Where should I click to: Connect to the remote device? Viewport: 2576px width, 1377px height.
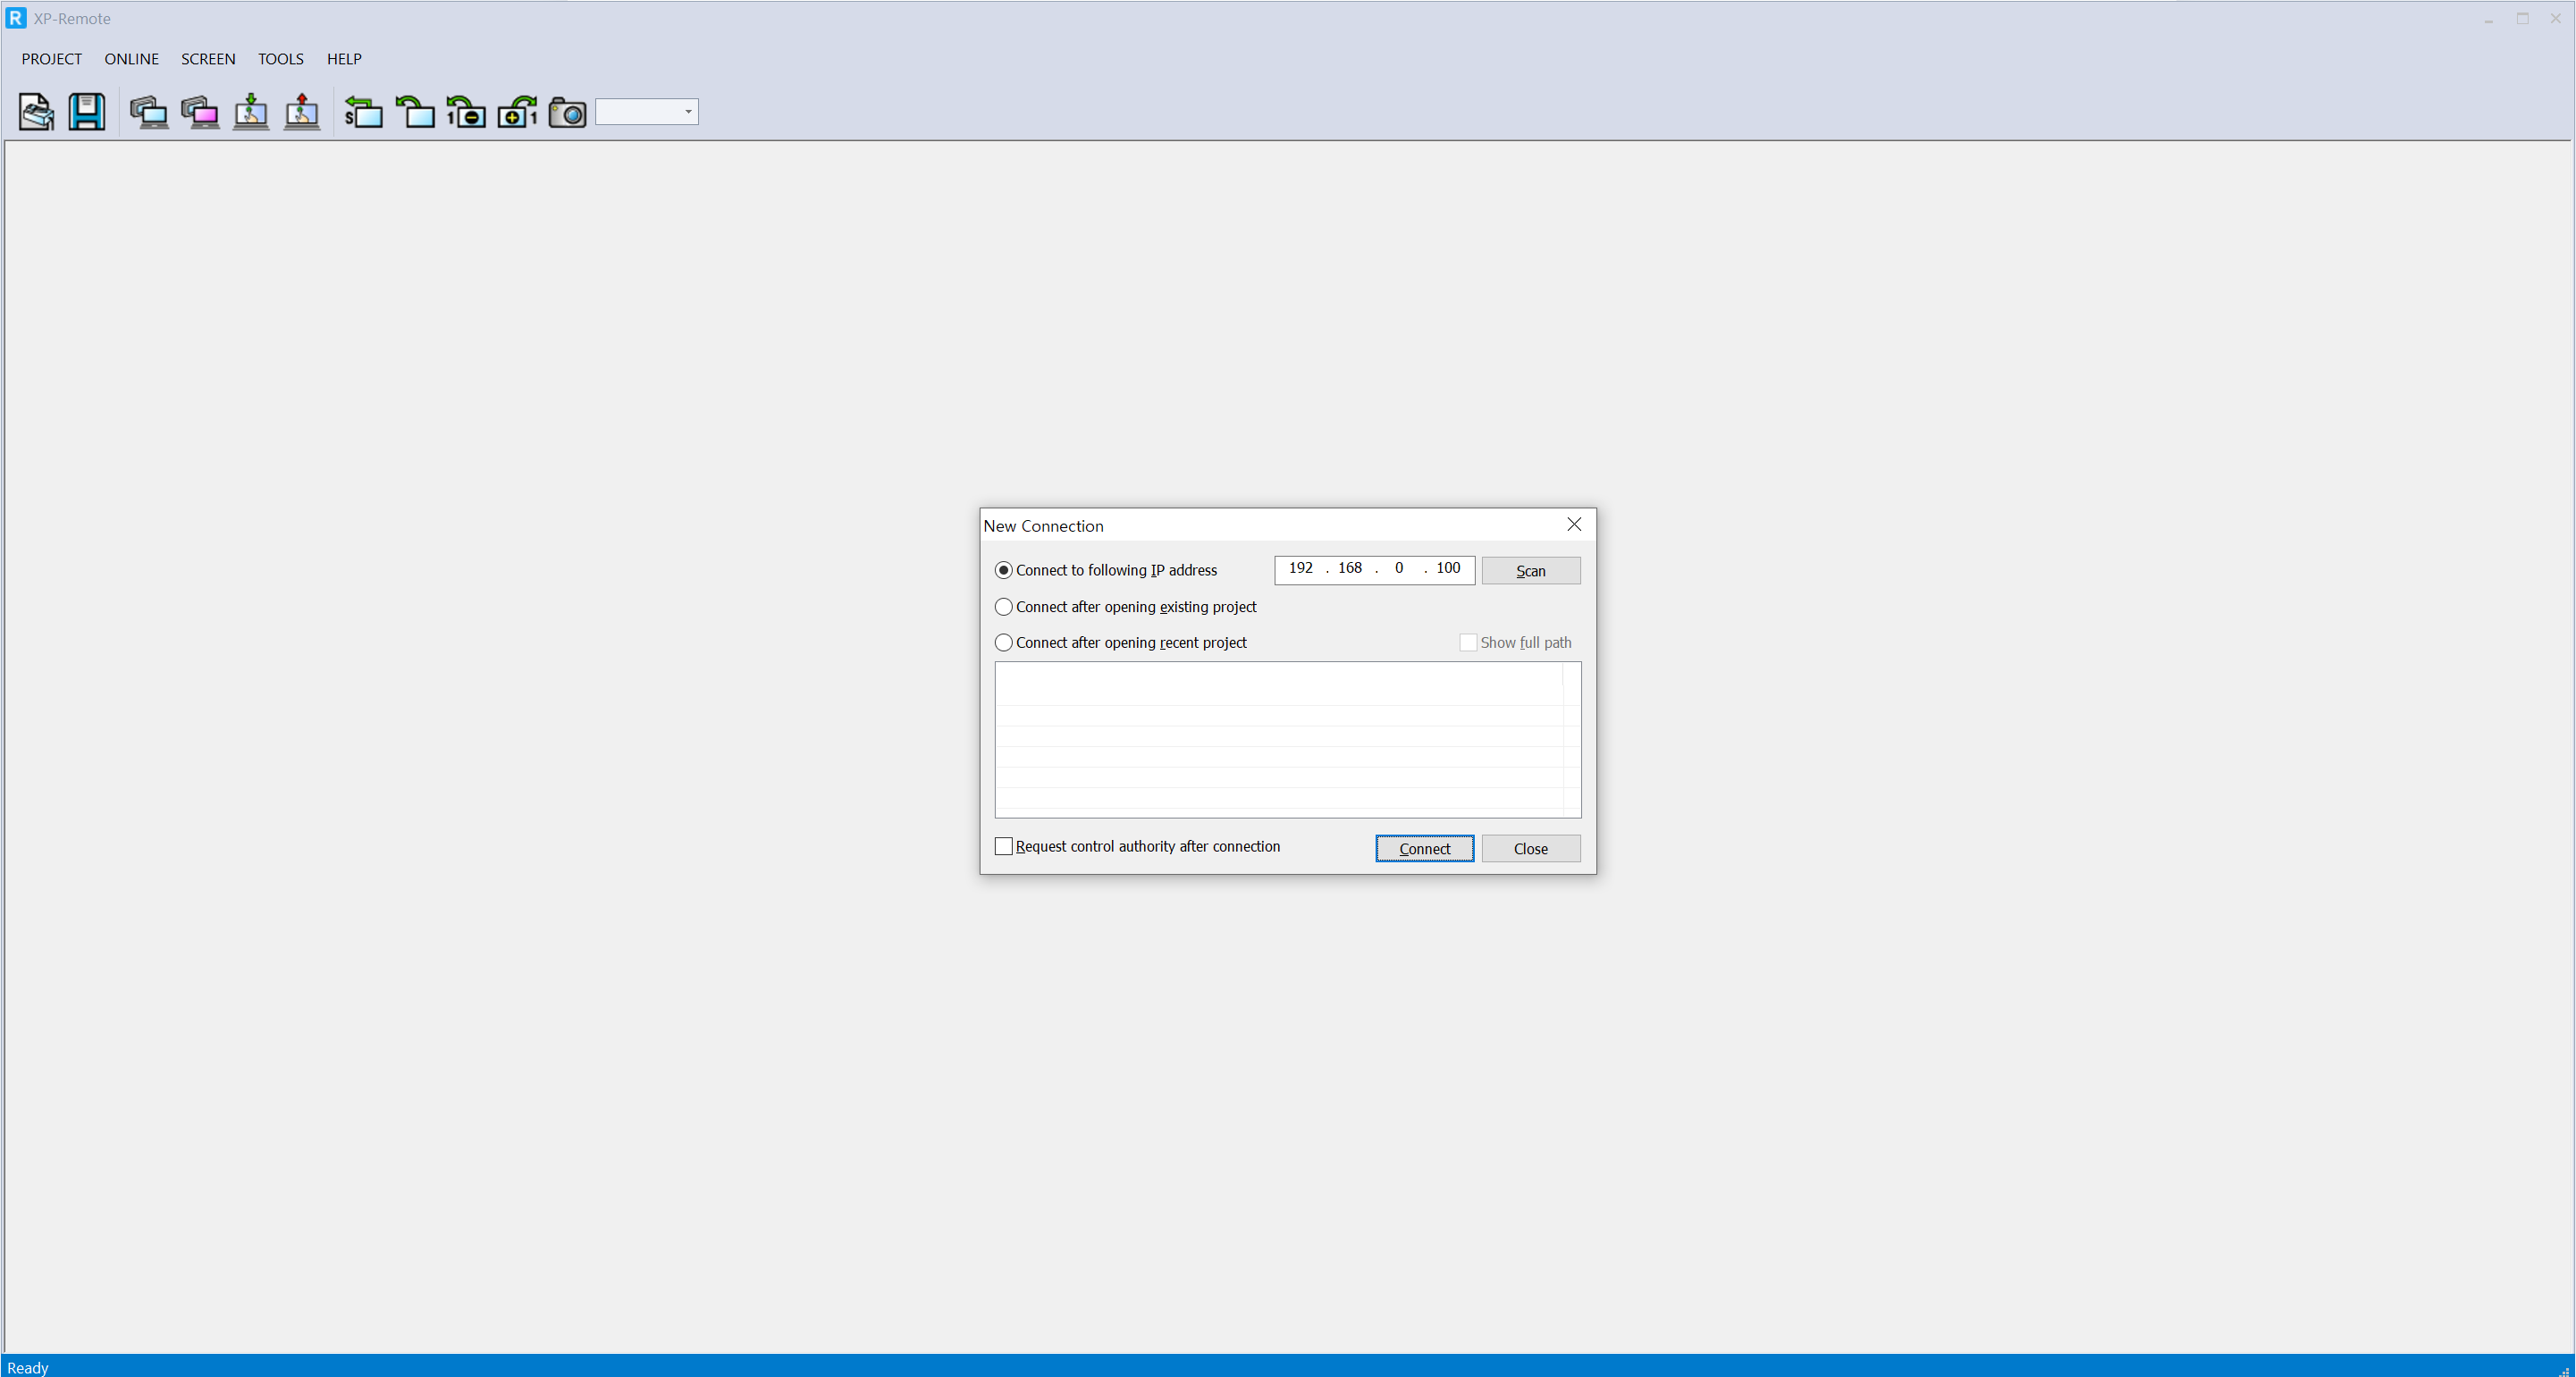(x=149, y=112)
